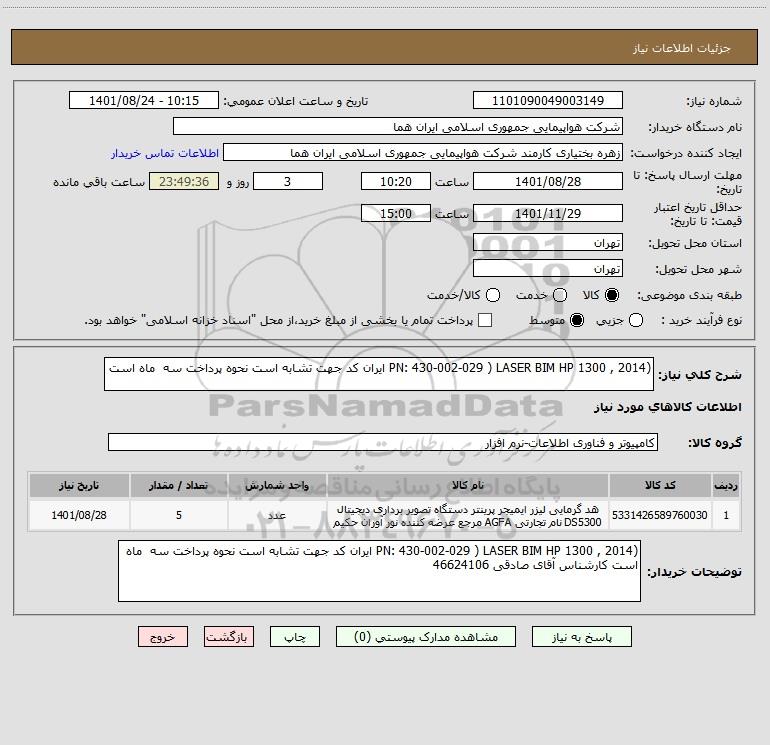Click the 'گروه کالا' category field
The image size is (770, 745).
382,442
